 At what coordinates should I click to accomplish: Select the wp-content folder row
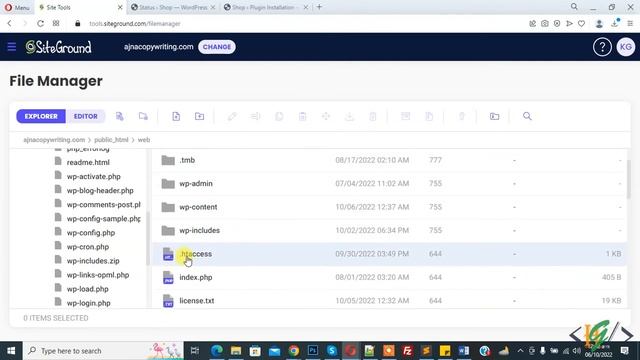[x=389, y=207]
